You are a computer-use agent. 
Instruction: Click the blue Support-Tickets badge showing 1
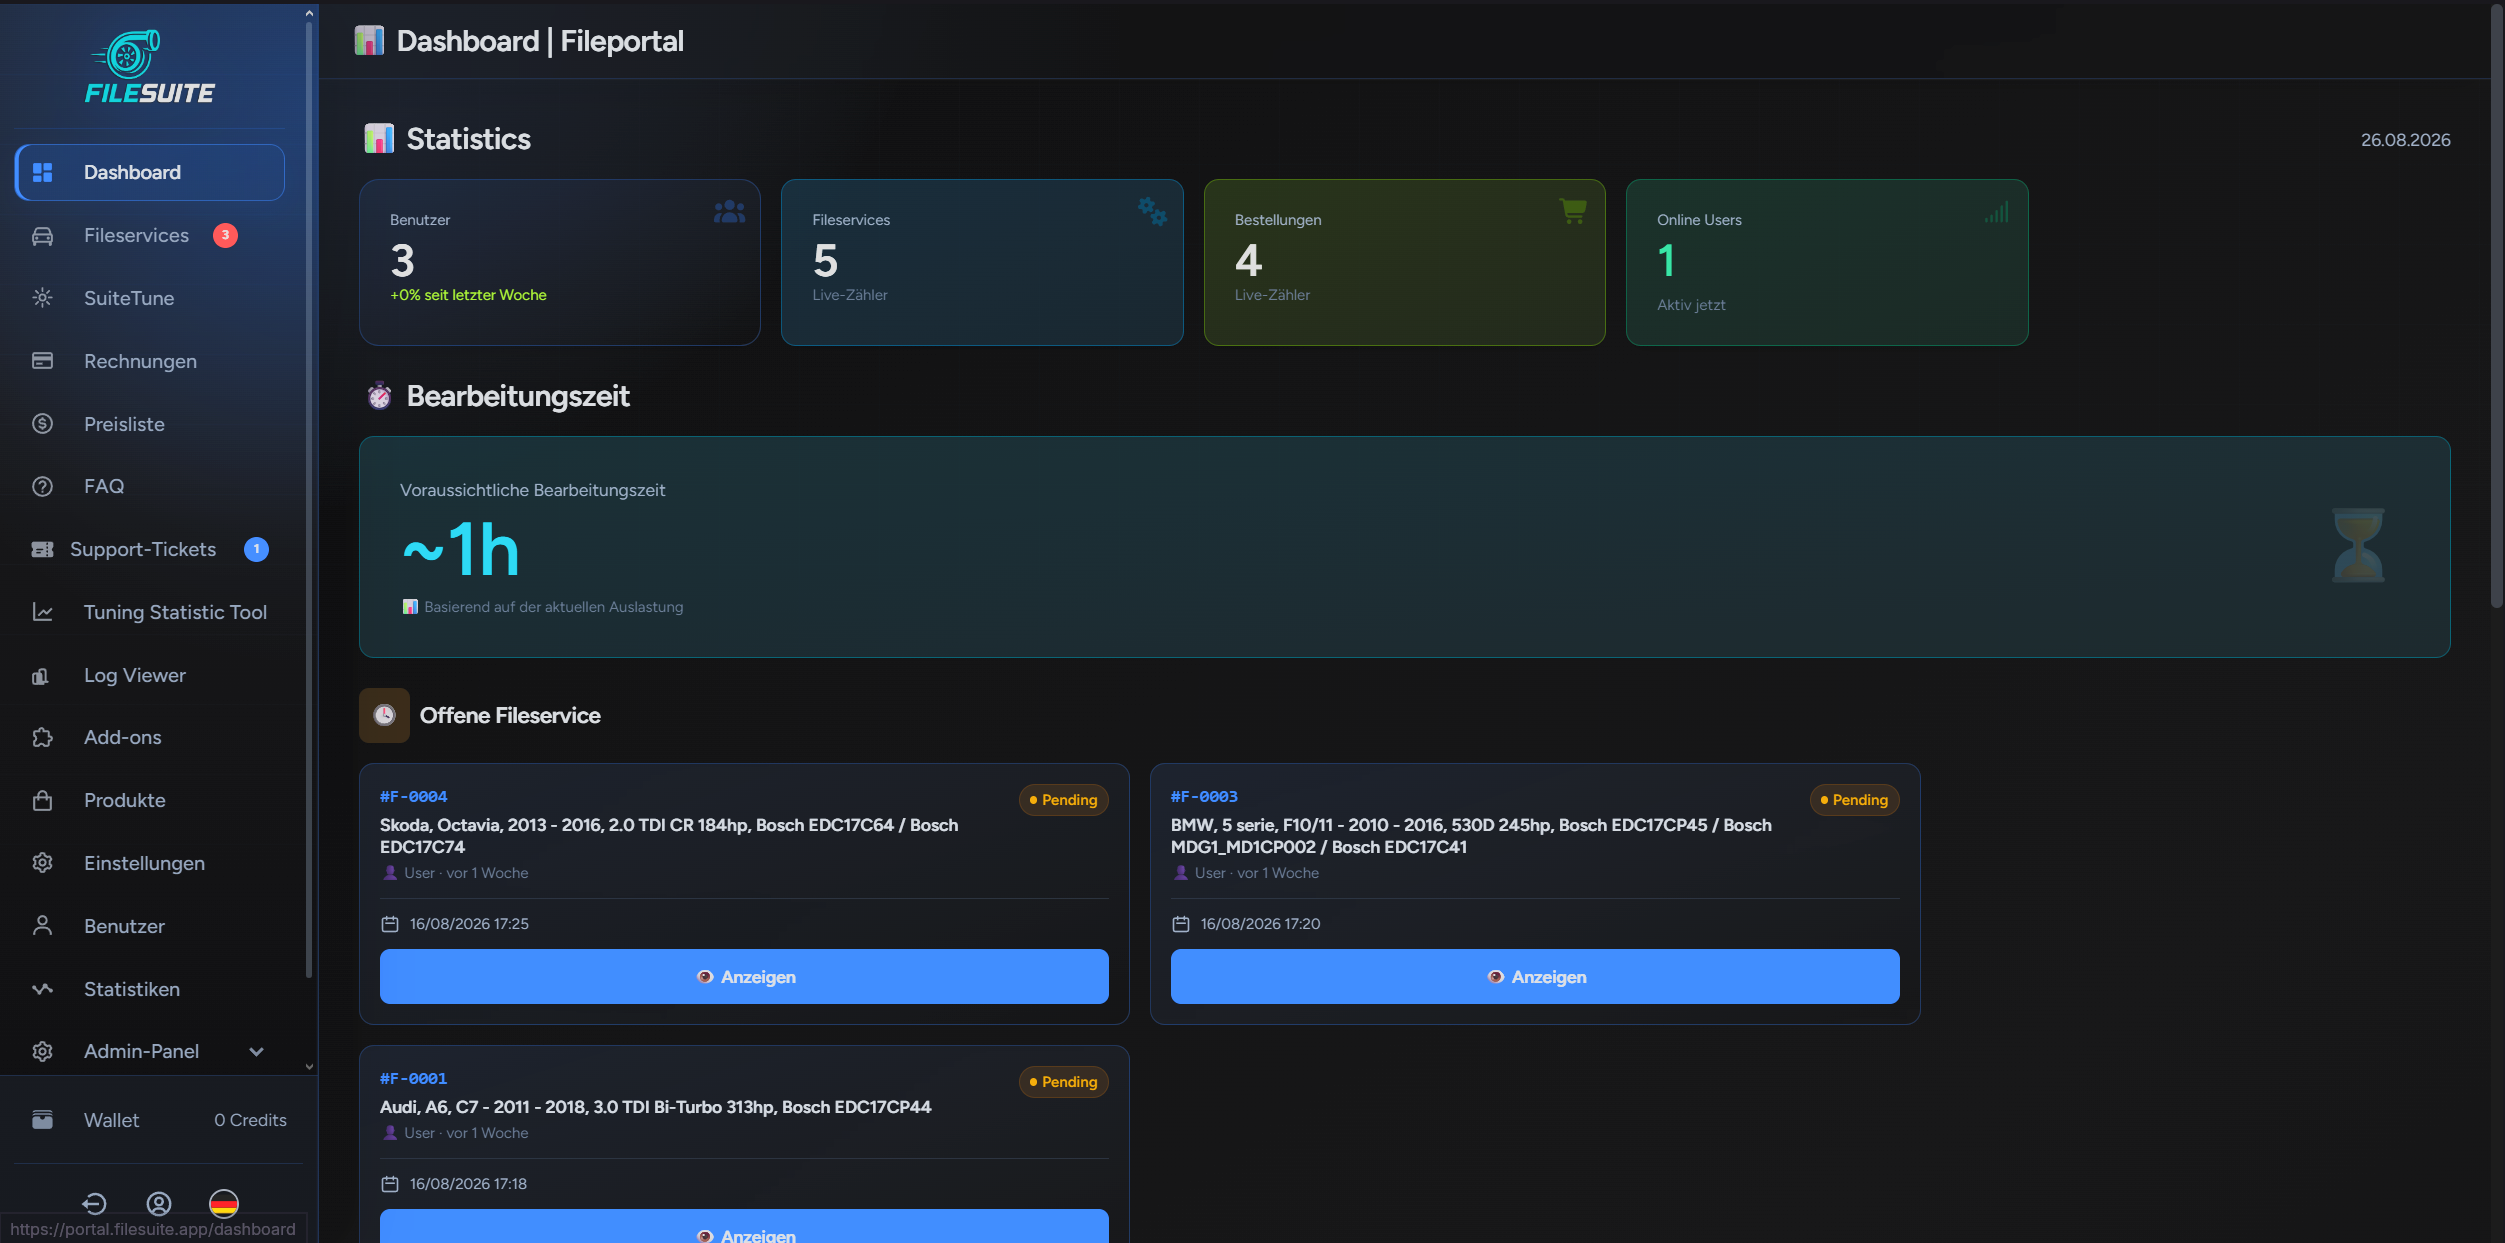pos(256,549)
